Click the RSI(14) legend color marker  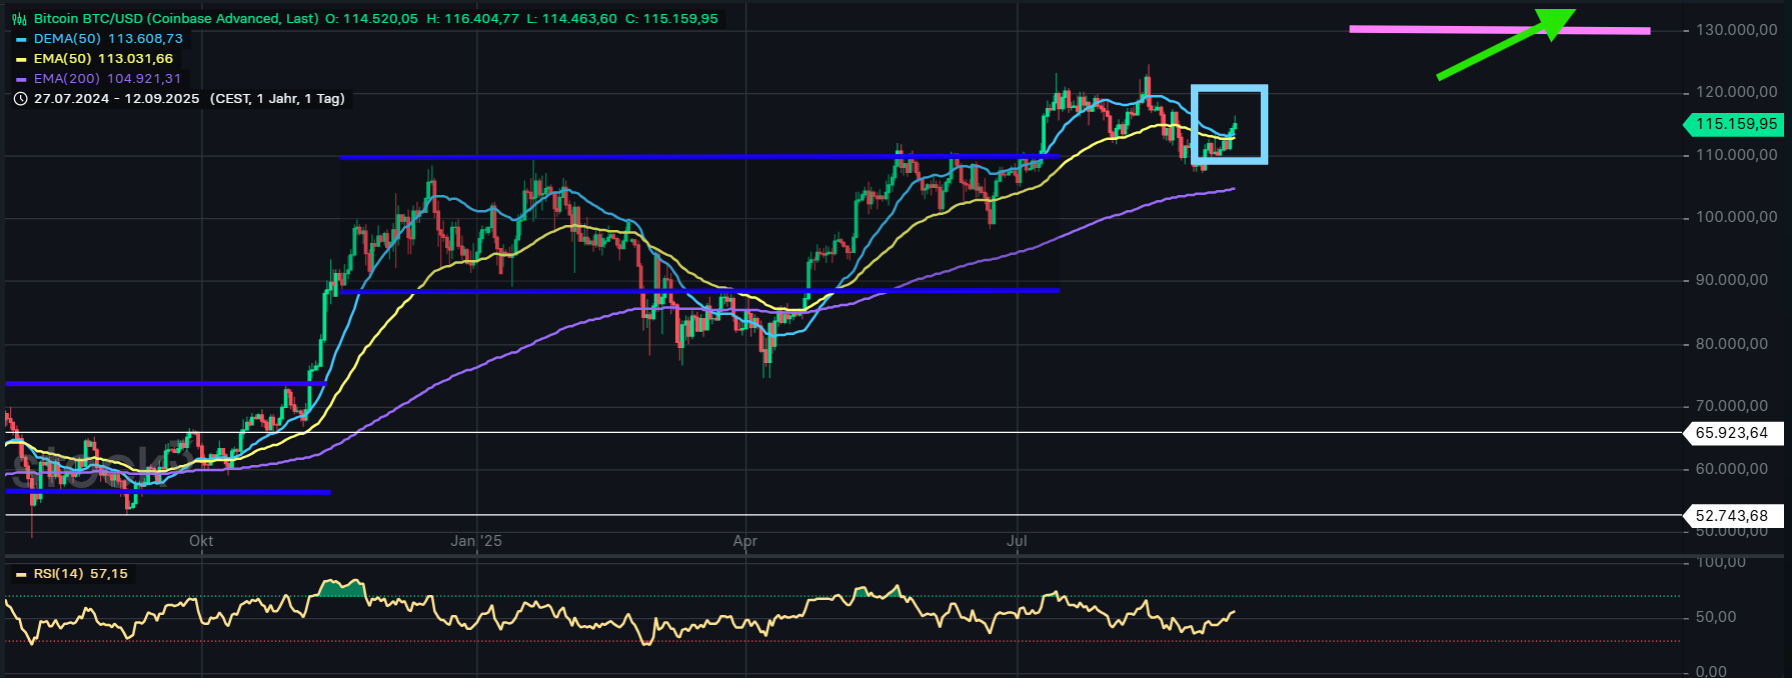point(21,575)
